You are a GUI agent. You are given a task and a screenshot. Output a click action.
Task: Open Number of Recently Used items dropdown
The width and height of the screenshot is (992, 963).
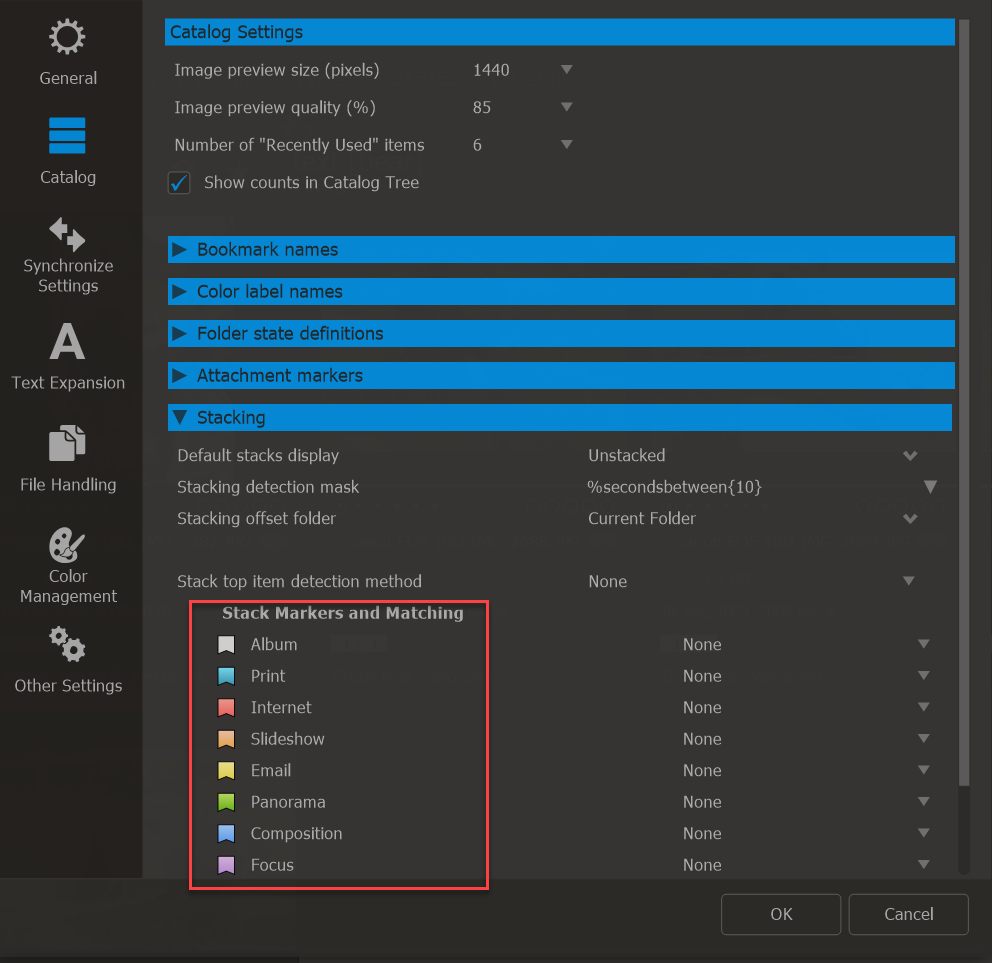[x=567, y=145]
